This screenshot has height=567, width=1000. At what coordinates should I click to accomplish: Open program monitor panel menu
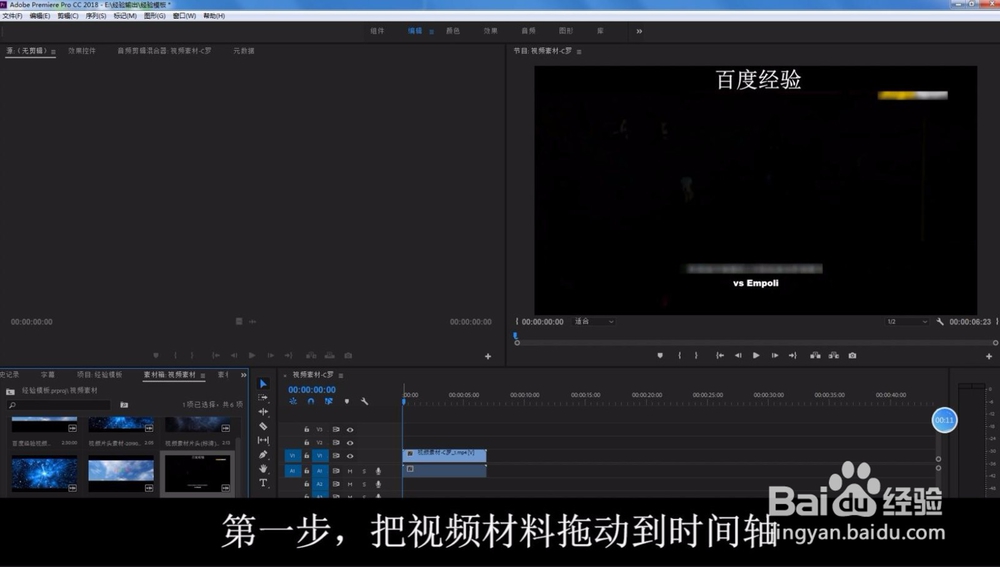579,52
